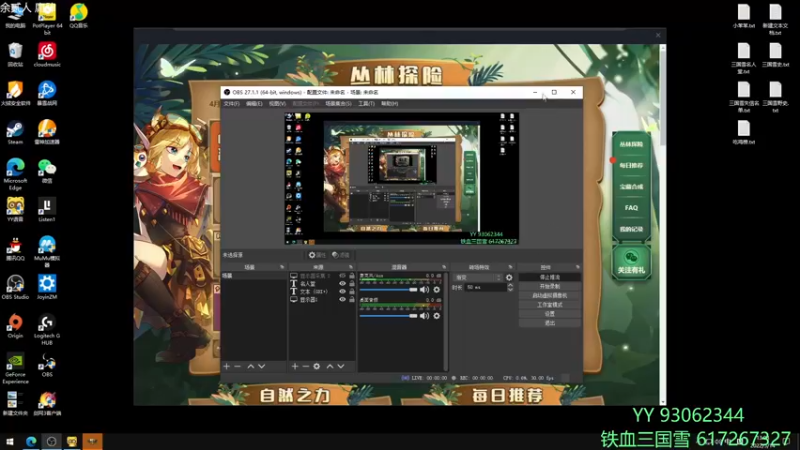Open cloudmusic desktop icon
This screenshot has height=450, width=800.
click(47, 55)
